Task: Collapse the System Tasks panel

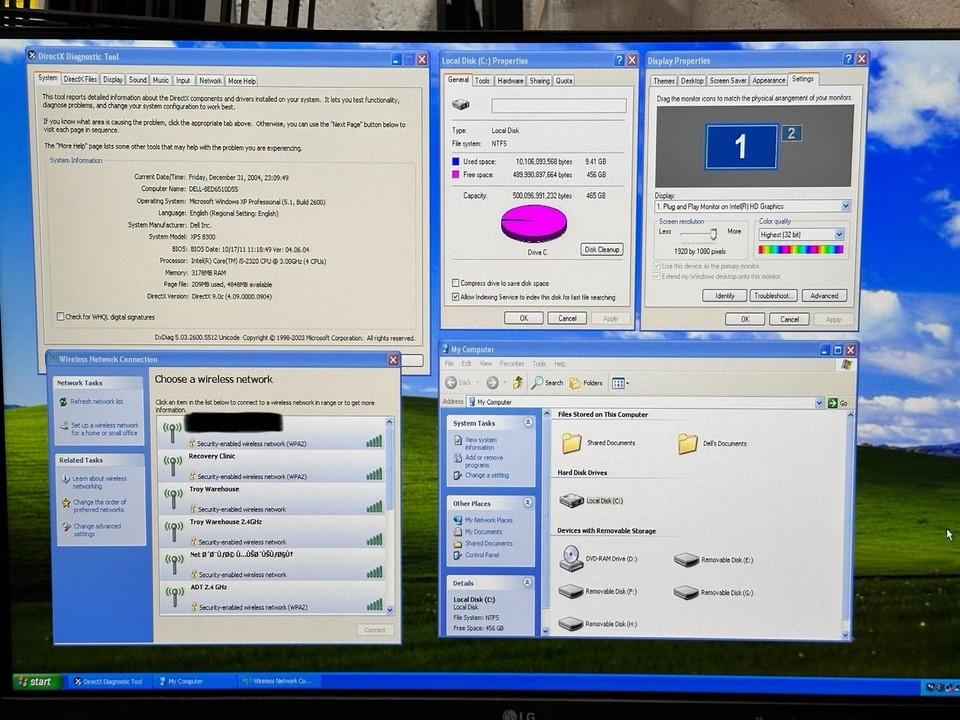Action: click(x=529, y=424)
